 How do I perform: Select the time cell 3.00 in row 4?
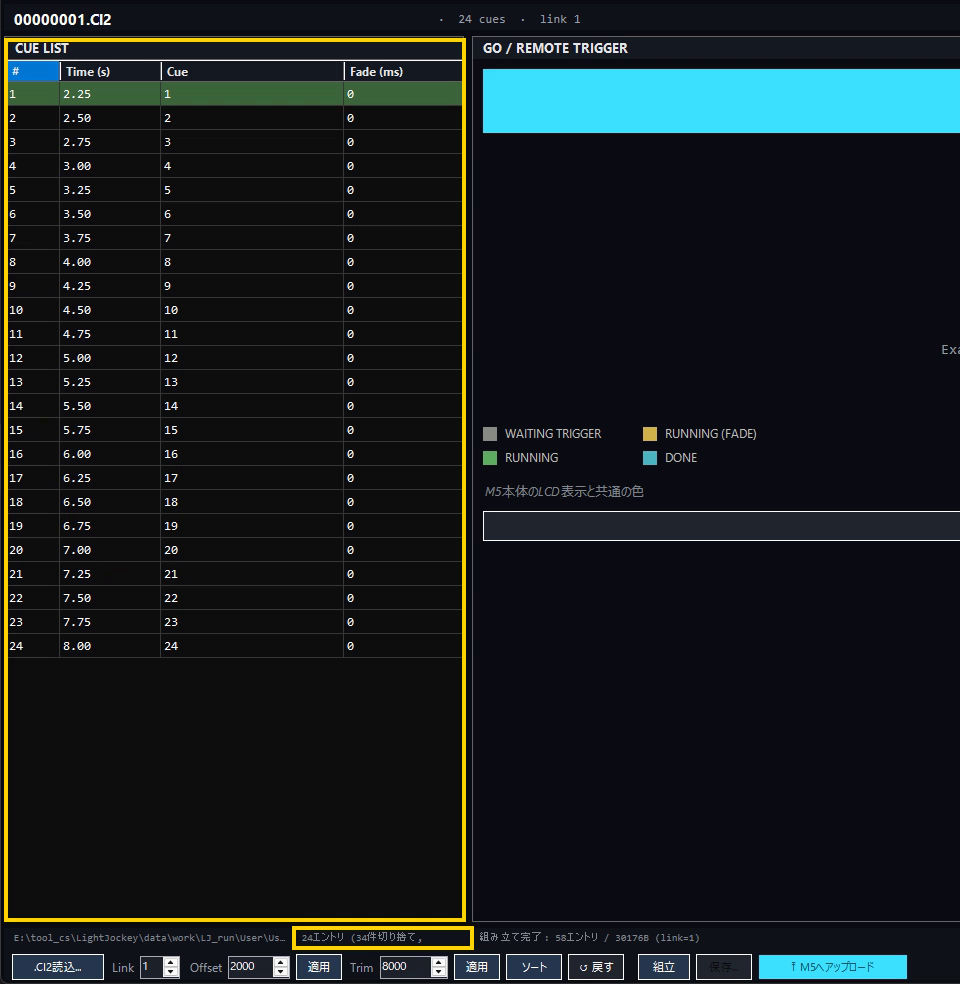pyautogui.click(x=110, y=166)
